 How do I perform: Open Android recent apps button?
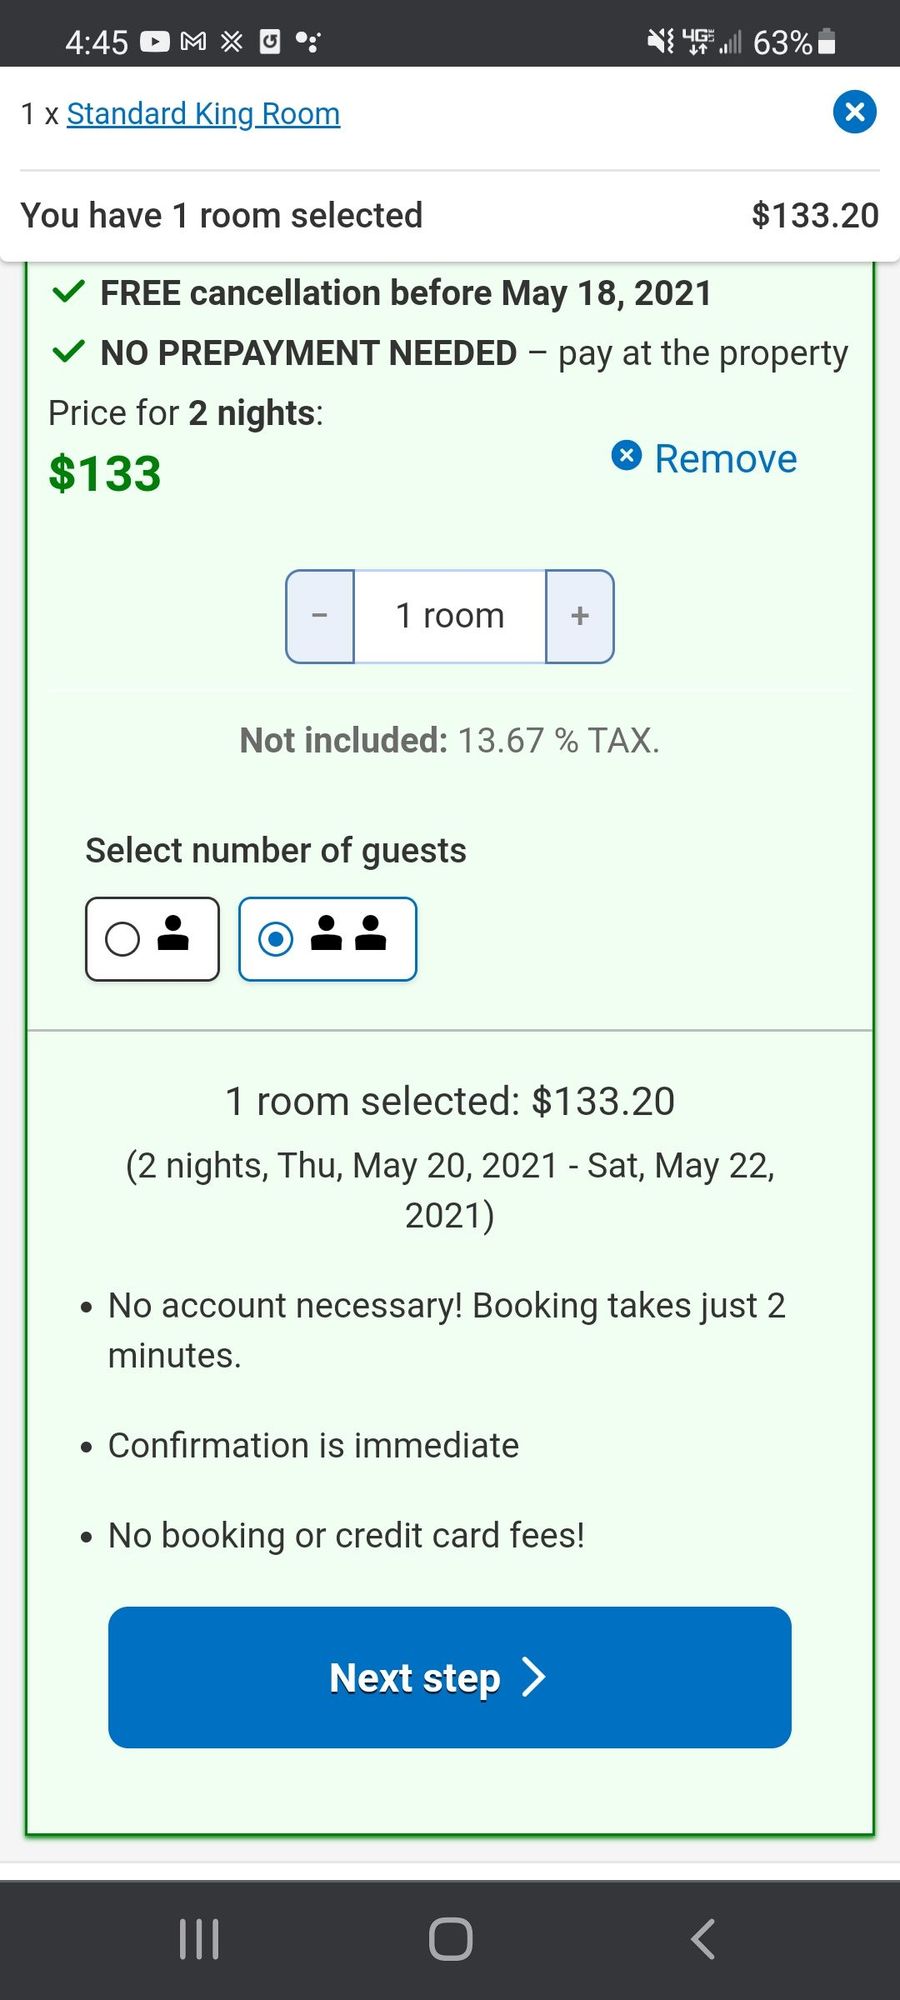198,1939
